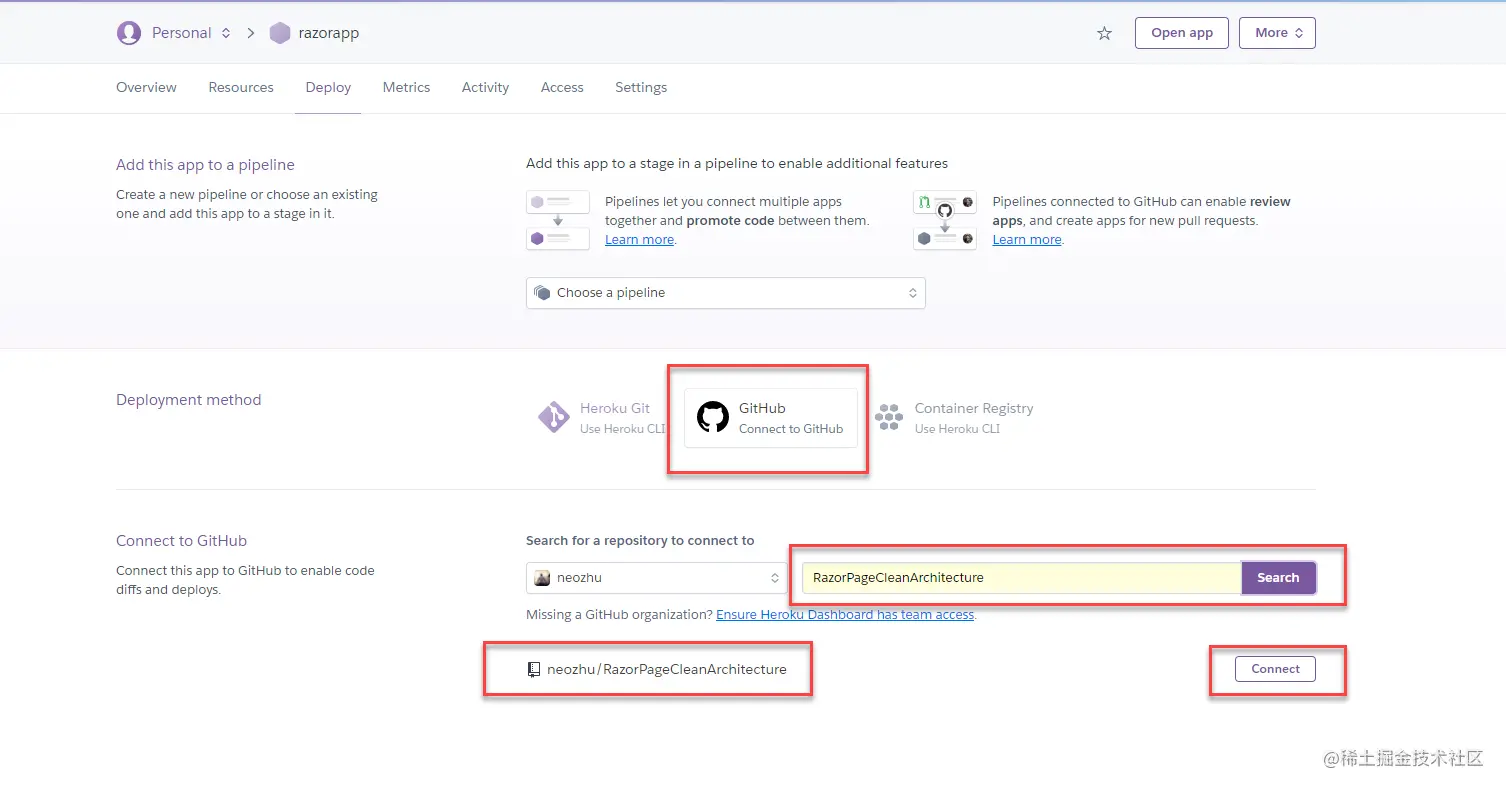Open the neozhu organization dropdown
Viewport: 1506px width, 791px height.
[657, 578]
